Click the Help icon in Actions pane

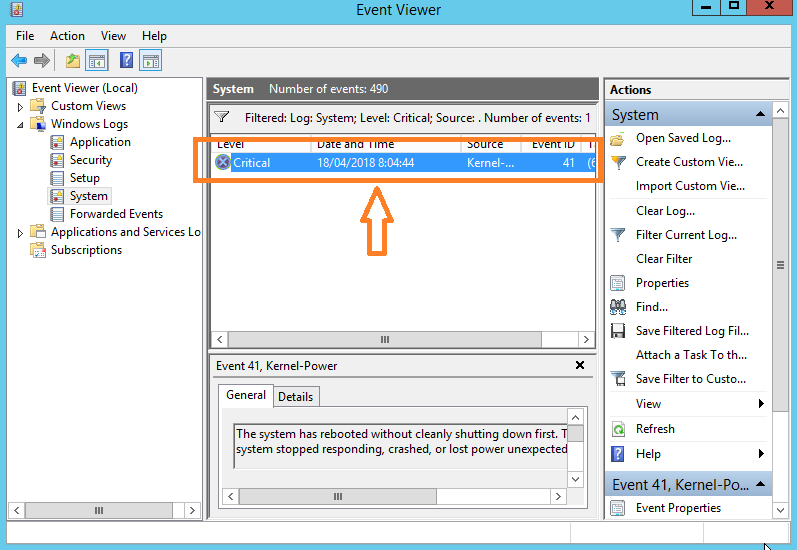point(618,454)
